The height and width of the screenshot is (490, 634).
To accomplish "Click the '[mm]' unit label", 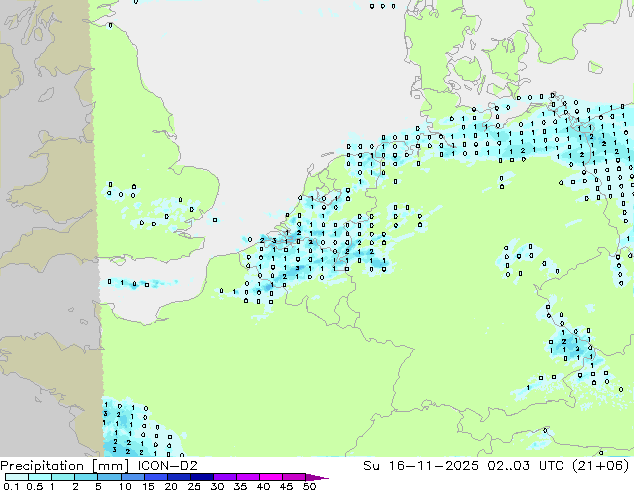I will (x=111, y=466).
